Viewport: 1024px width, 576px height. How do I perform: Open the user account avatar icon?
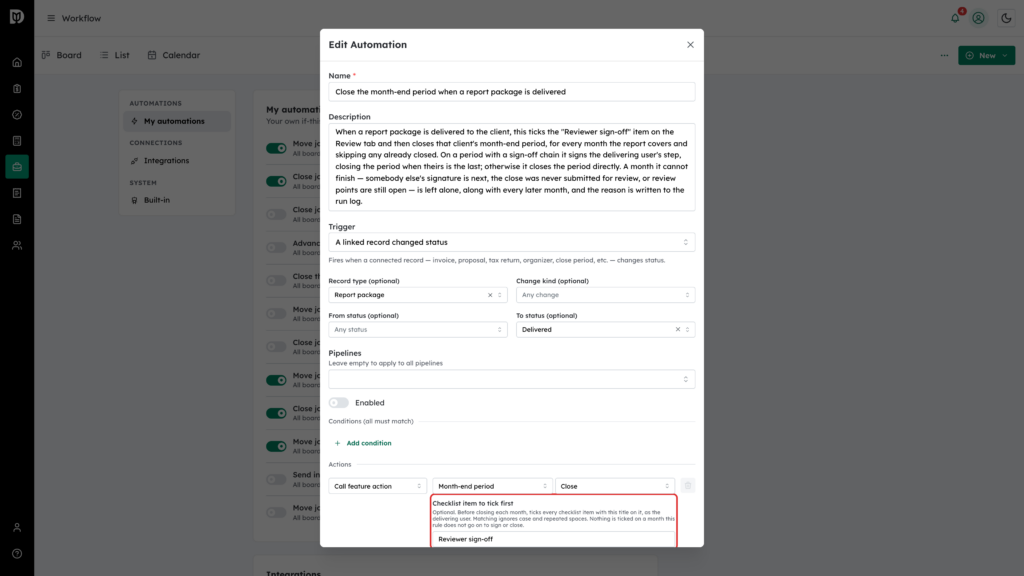tap(978, 18)
